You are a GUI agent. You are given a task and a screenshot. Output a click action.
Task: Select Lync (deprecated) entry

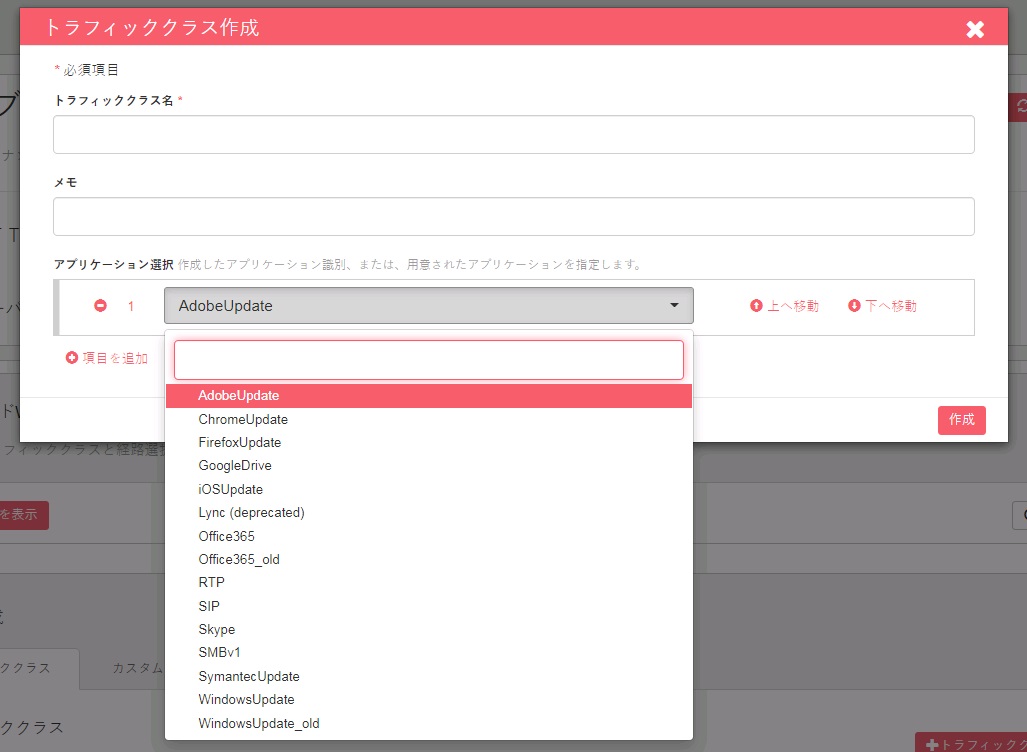tap(428, 512)
